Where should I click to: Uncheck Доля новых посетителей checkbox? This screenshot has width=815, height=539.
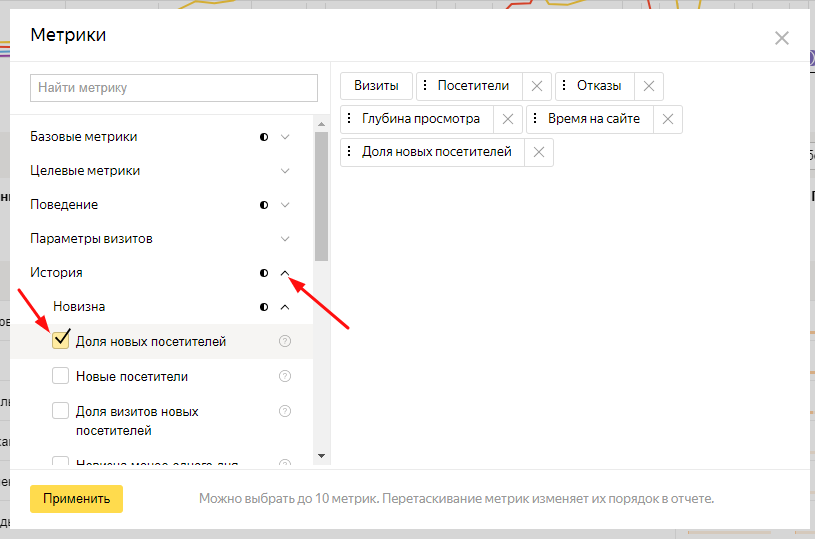[x=61, y=341]
